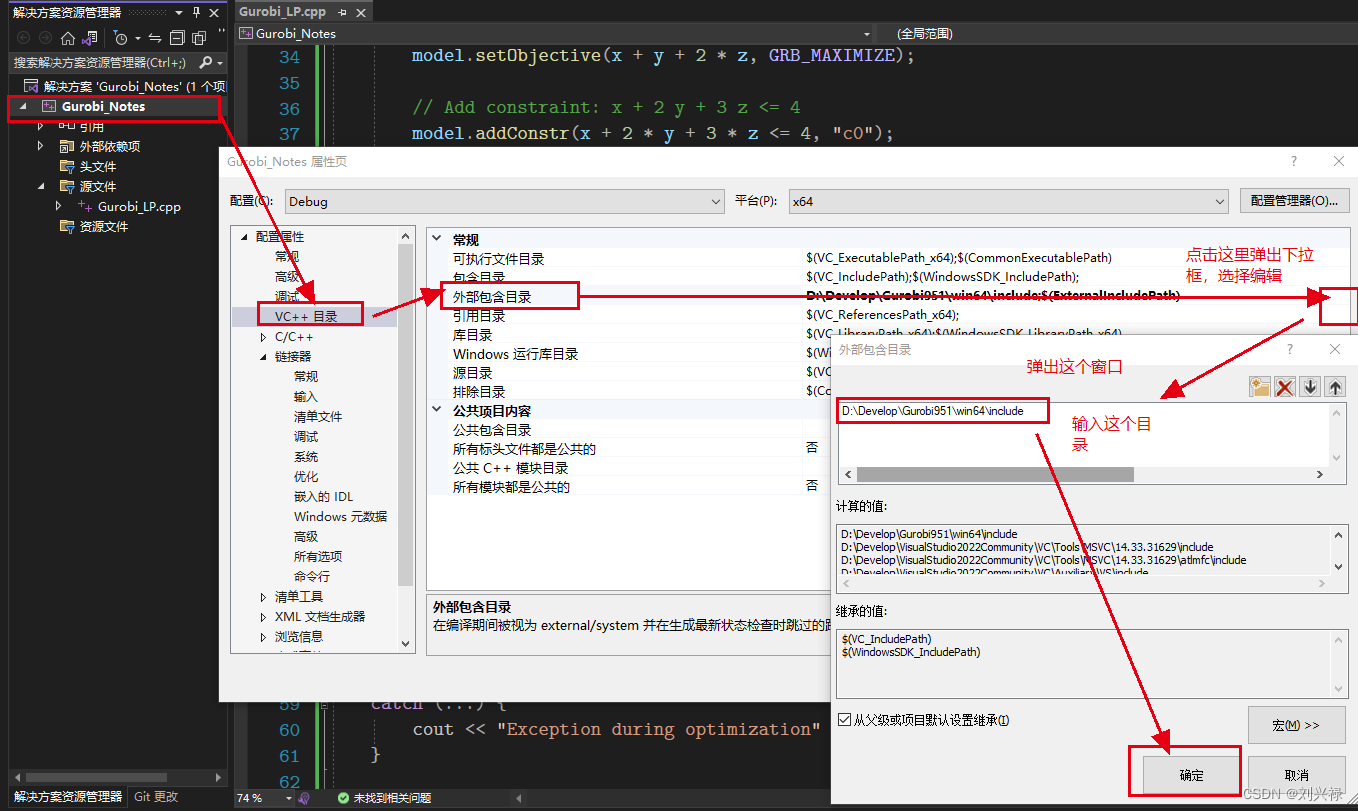The width and height of the screenshot is (1358, 811).
Task: Collapse all nodes in Solution Explorer toolbar
Action: click(x=177, y=38)
